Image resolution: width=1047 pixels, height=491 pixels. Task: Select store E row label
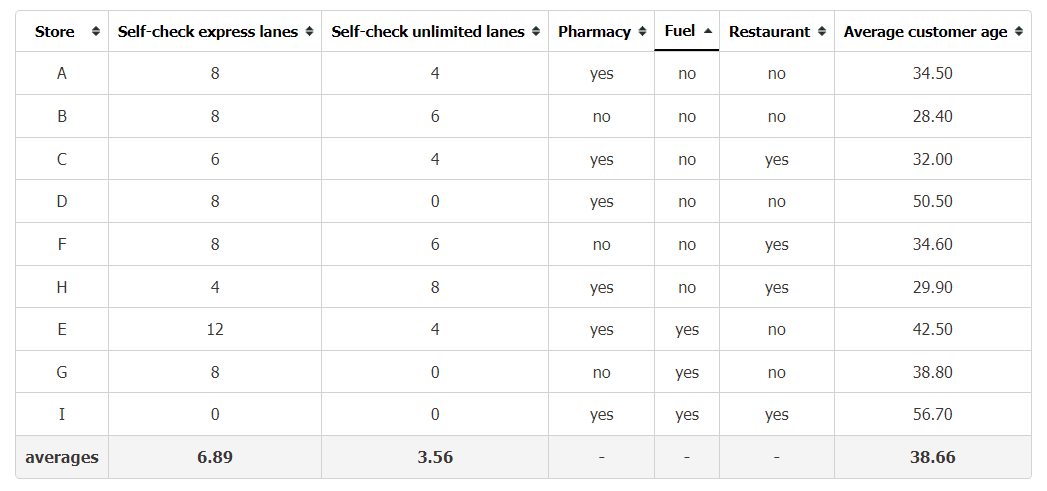tap(61, 329)
